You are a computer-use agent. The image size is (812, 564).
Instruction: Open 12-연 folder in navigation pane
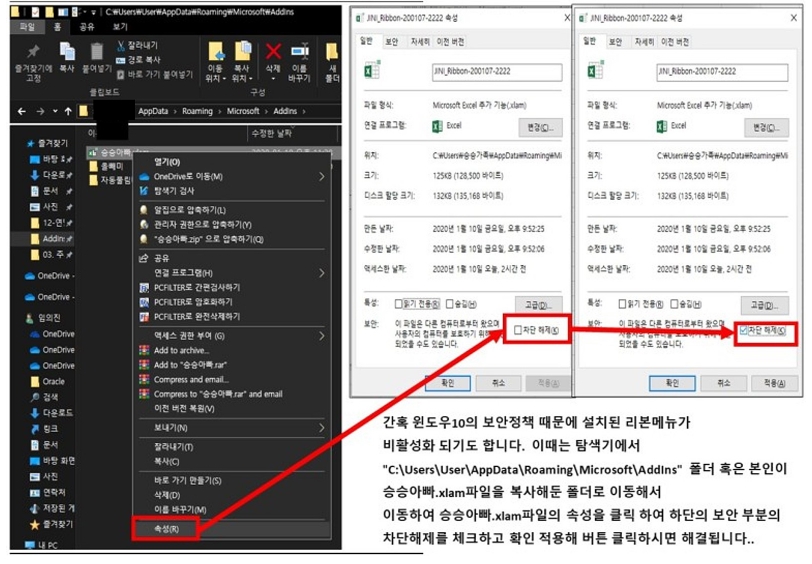[51, 223]
